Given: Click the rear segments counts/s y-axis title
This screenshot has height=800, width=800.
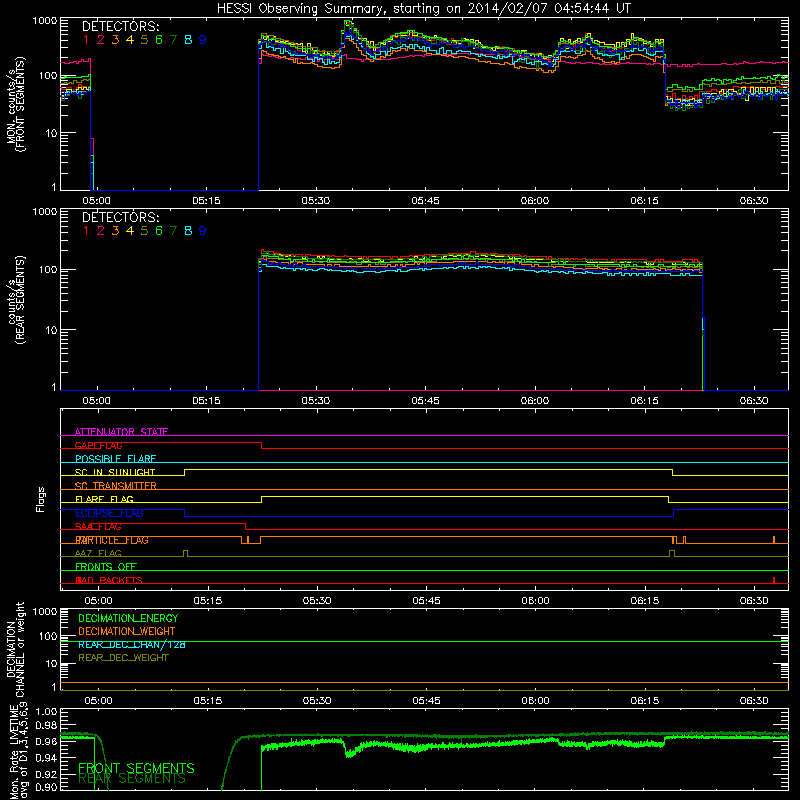Looking at the screenshot, I should click(x=16, y=299).
